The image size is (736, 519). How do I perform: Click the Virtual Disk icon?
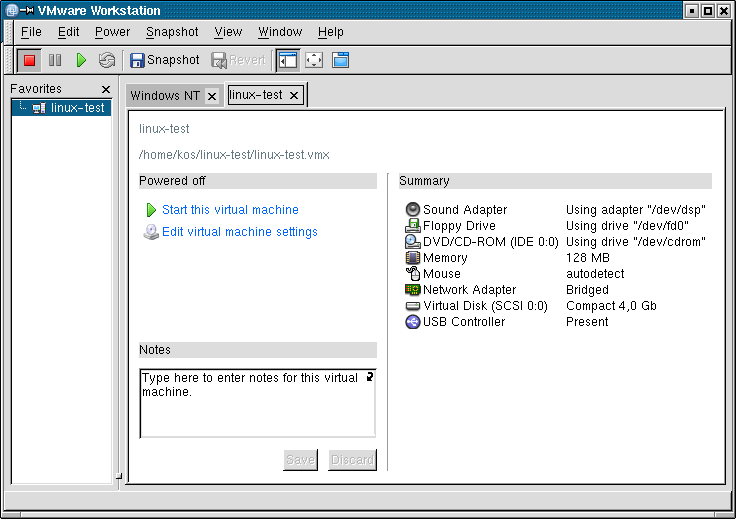pyautogui.click(x=413, y=306)
